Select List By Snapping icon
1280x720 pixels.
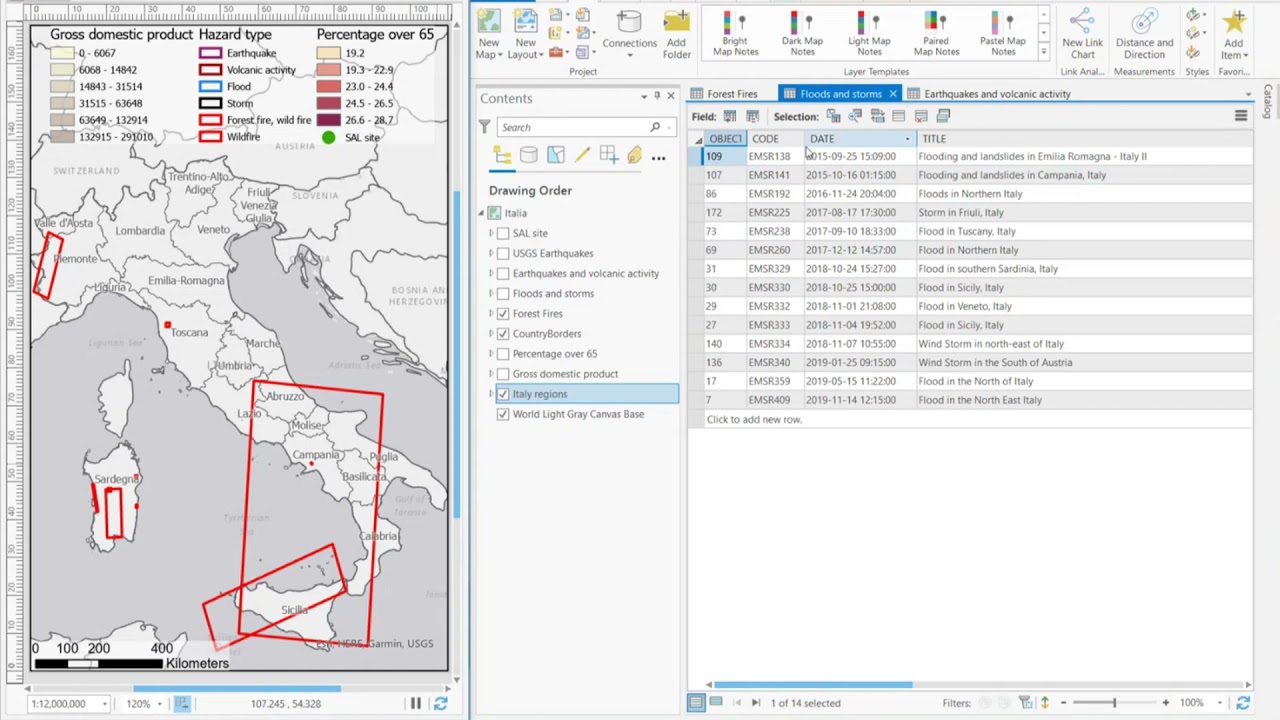(x=608, y=156)
